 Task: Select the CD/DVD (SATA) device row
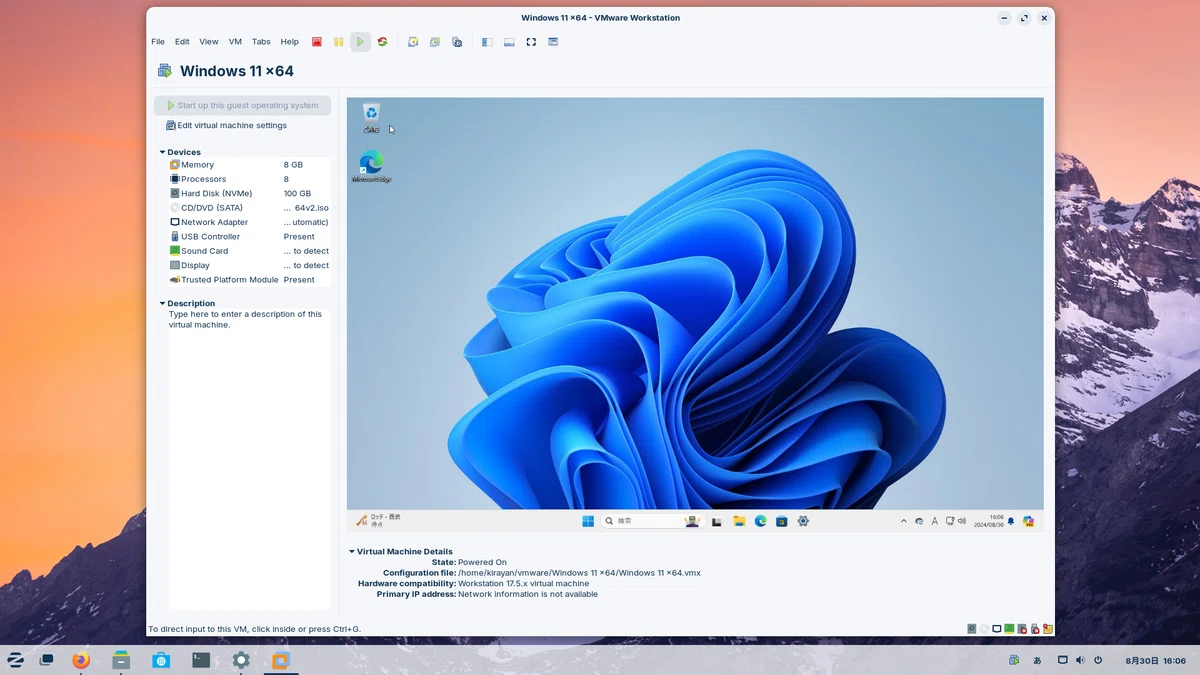(249, 208)
